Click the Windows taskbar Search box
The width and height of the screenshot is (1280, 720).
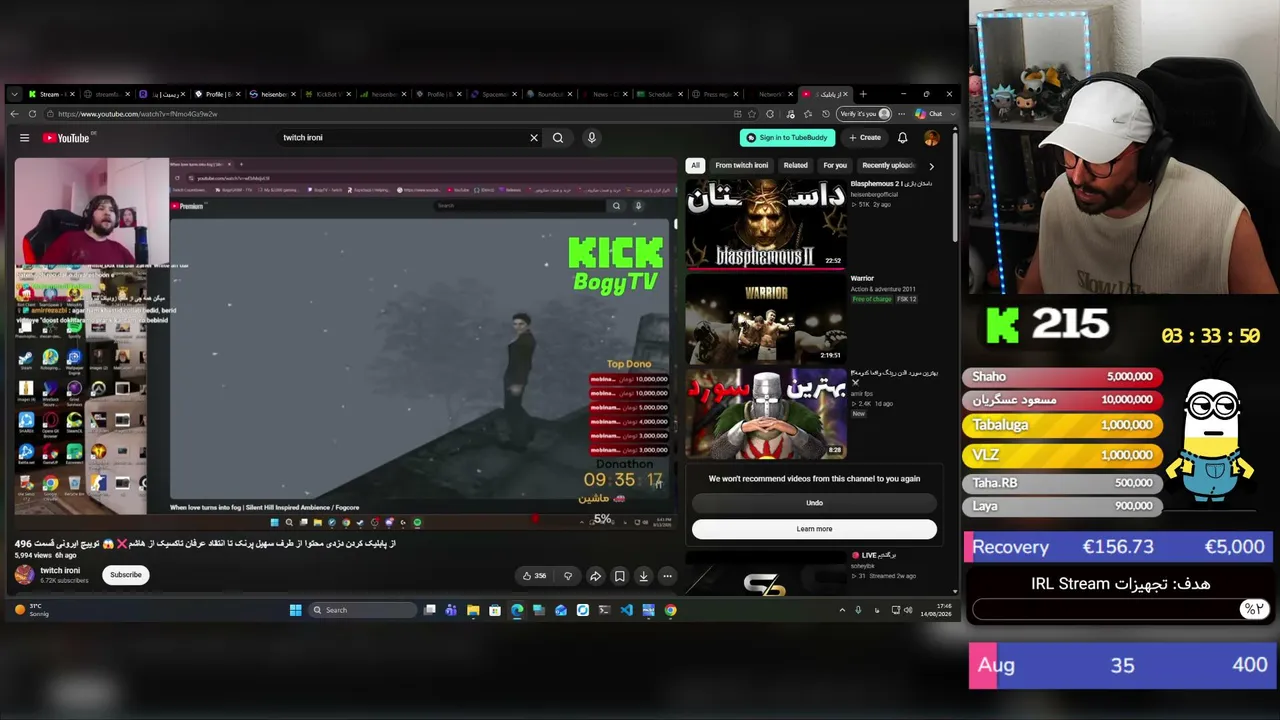pos(362,610)
